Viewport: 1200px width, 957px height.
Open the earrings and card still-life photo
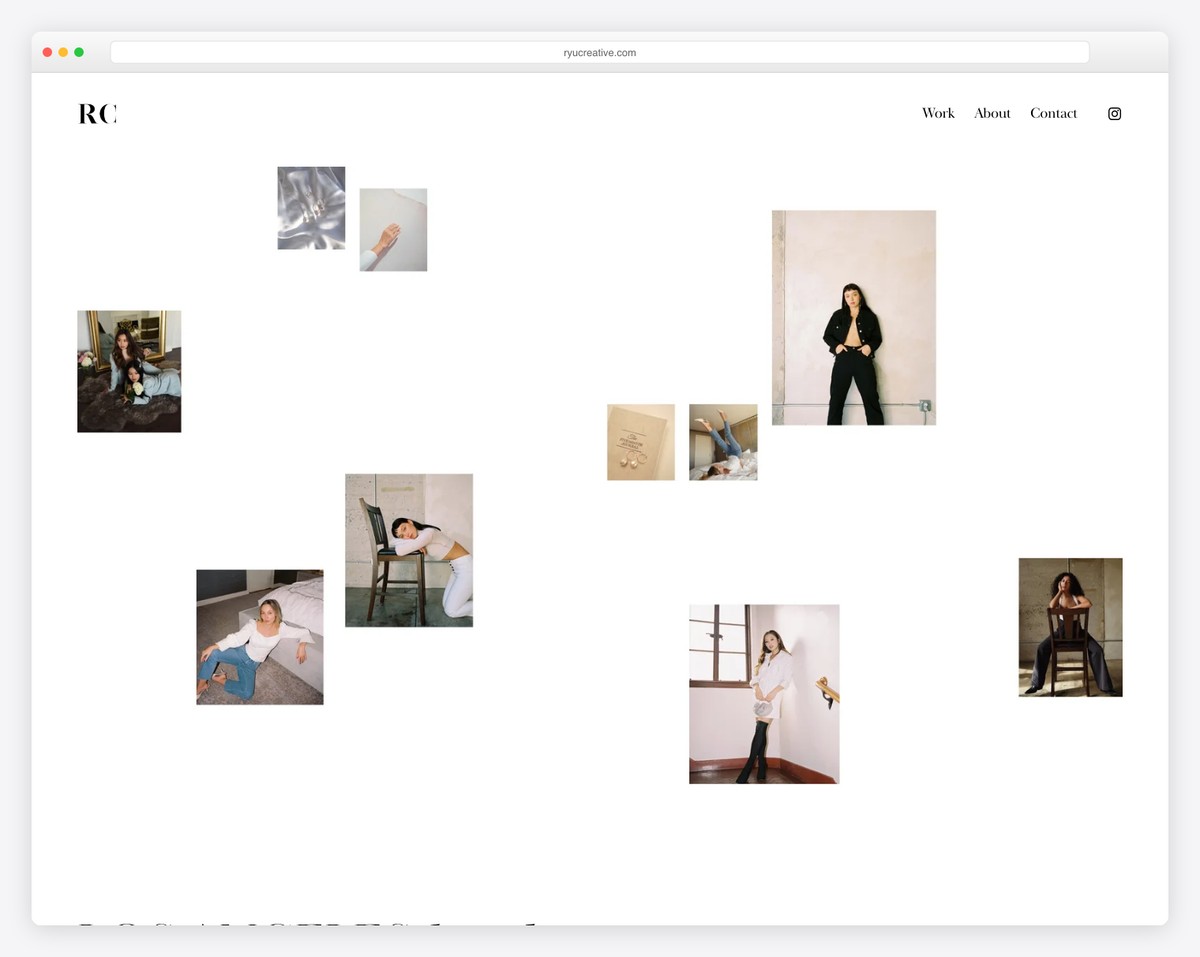point(640,442)
